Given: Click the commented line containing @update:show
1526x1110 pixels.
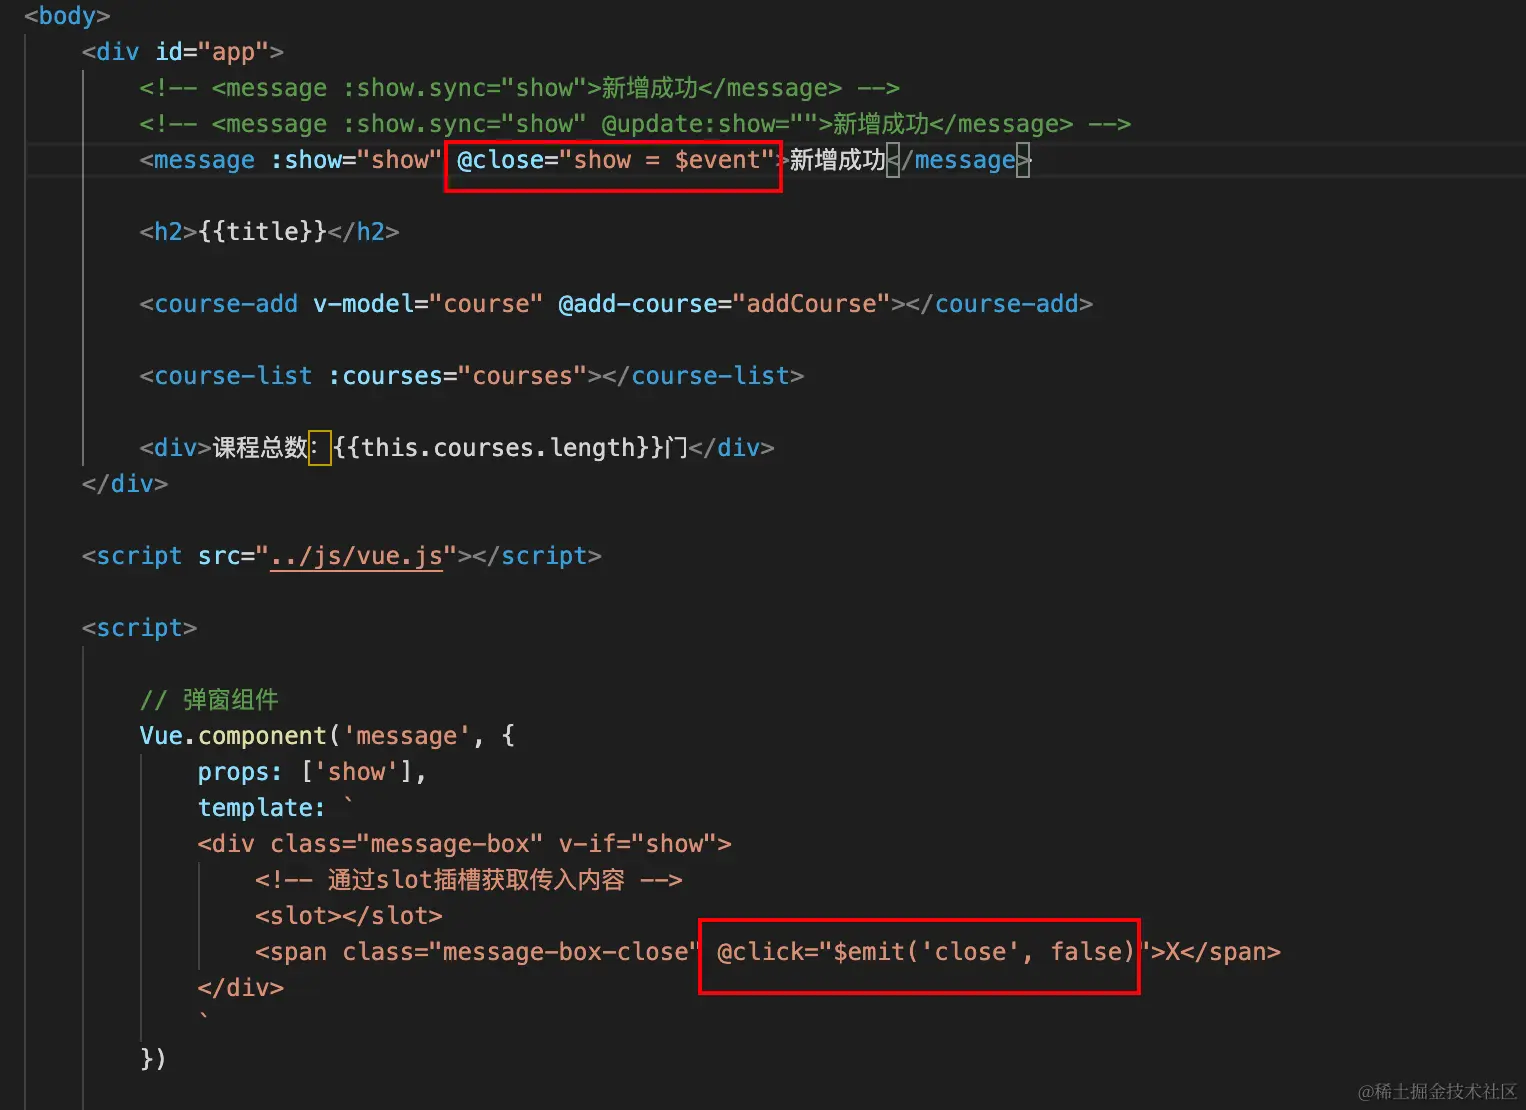Looking at the screenshot, I should point(635,124).
